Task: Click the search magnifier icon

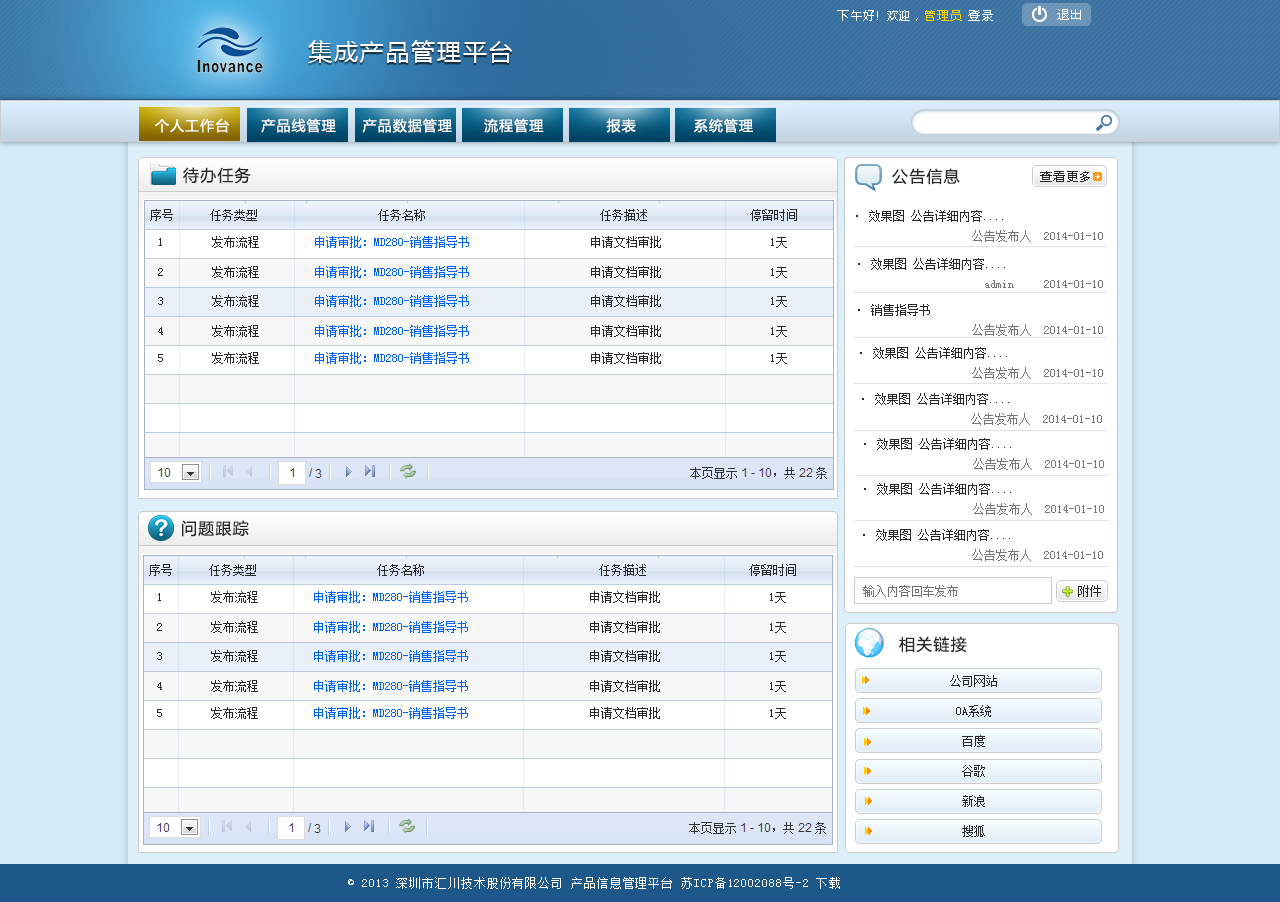Action: pos(1103,123)
